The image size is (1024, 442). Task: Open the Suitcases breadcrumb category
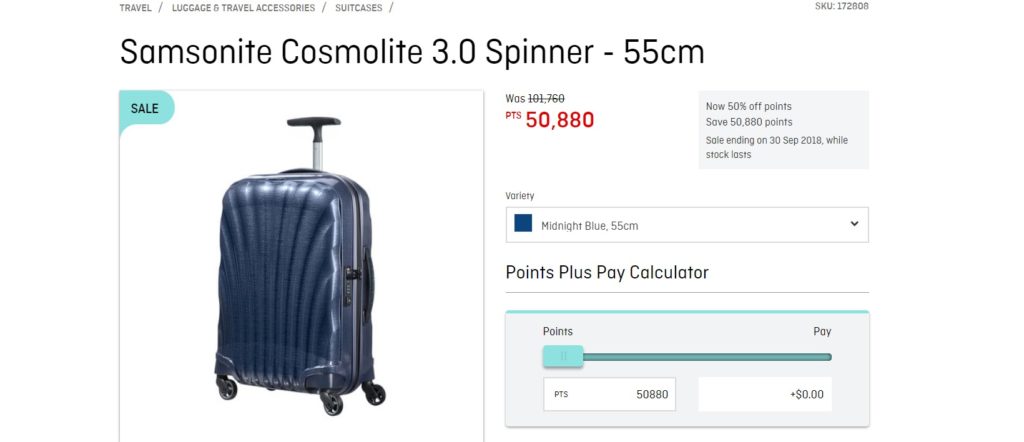click(x=359, y=8)
